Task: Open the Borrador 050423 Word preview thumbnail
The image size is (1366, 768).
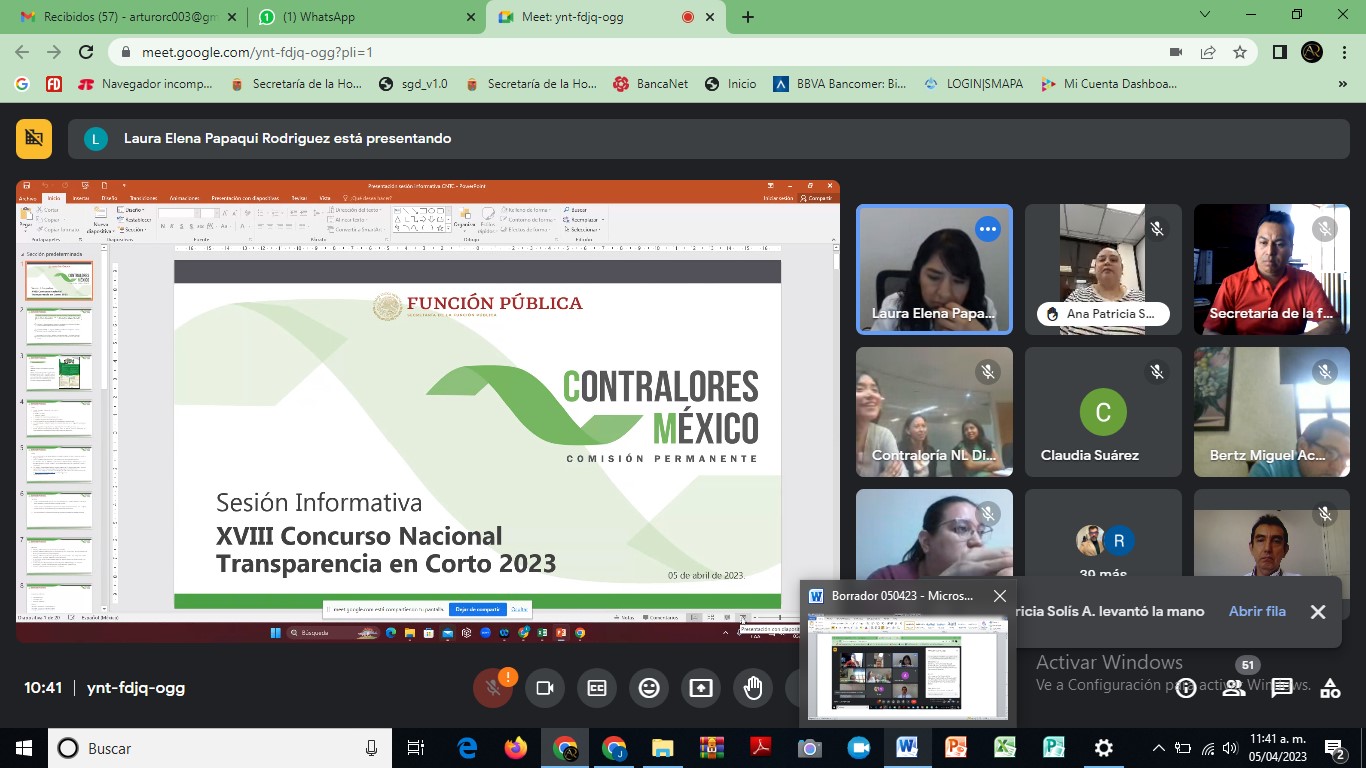Action: point(908,666)
